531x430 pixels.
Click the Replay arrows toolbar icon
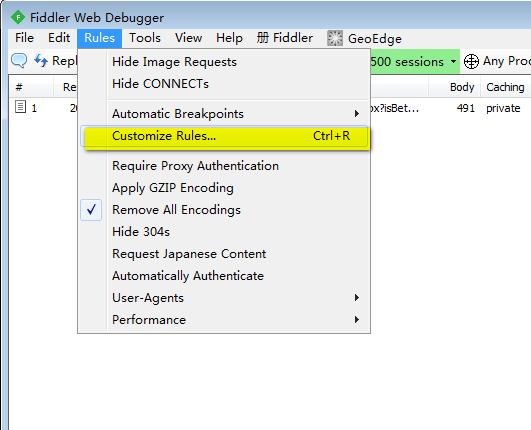click(x=41, y=61)
